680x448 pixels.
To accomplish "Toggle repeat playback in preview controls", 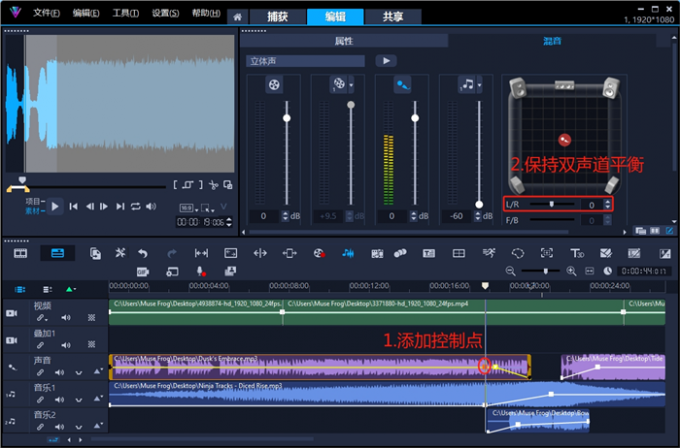I will coord(135,206).
